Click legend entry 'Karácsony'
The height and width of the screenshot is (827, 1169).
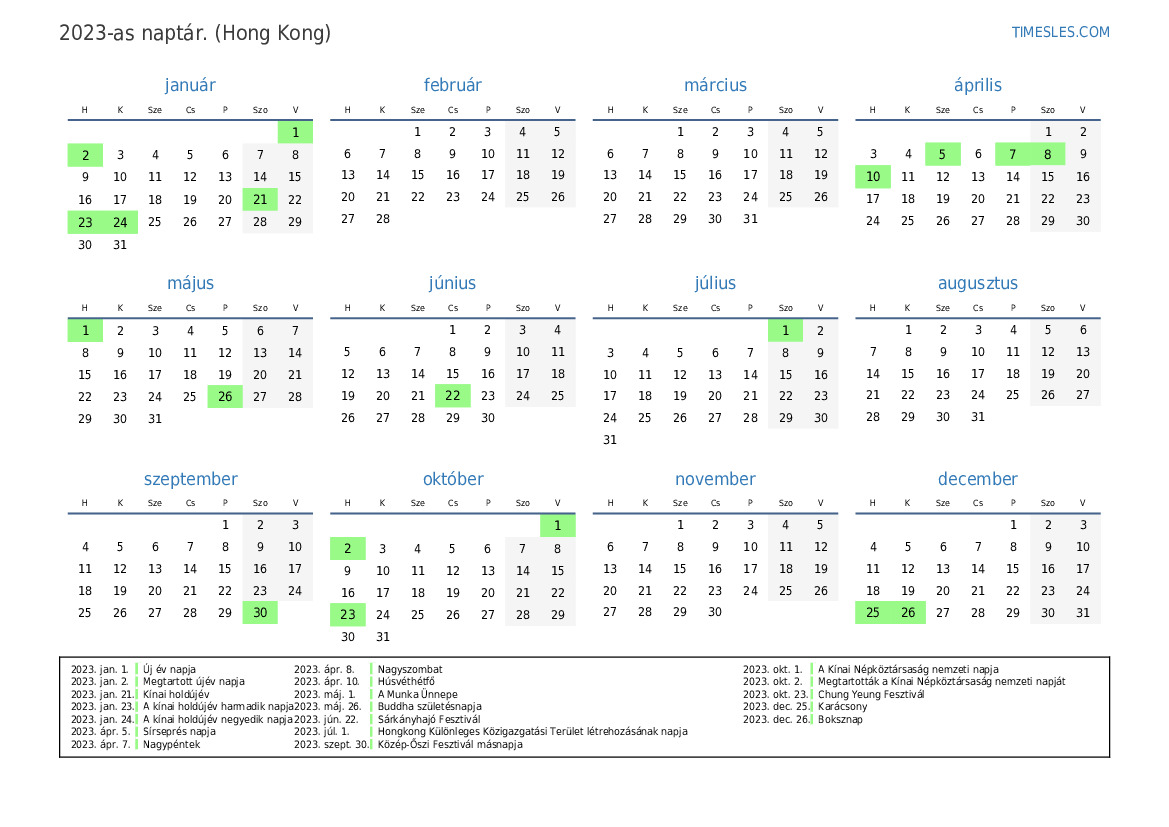coord(842,706)
